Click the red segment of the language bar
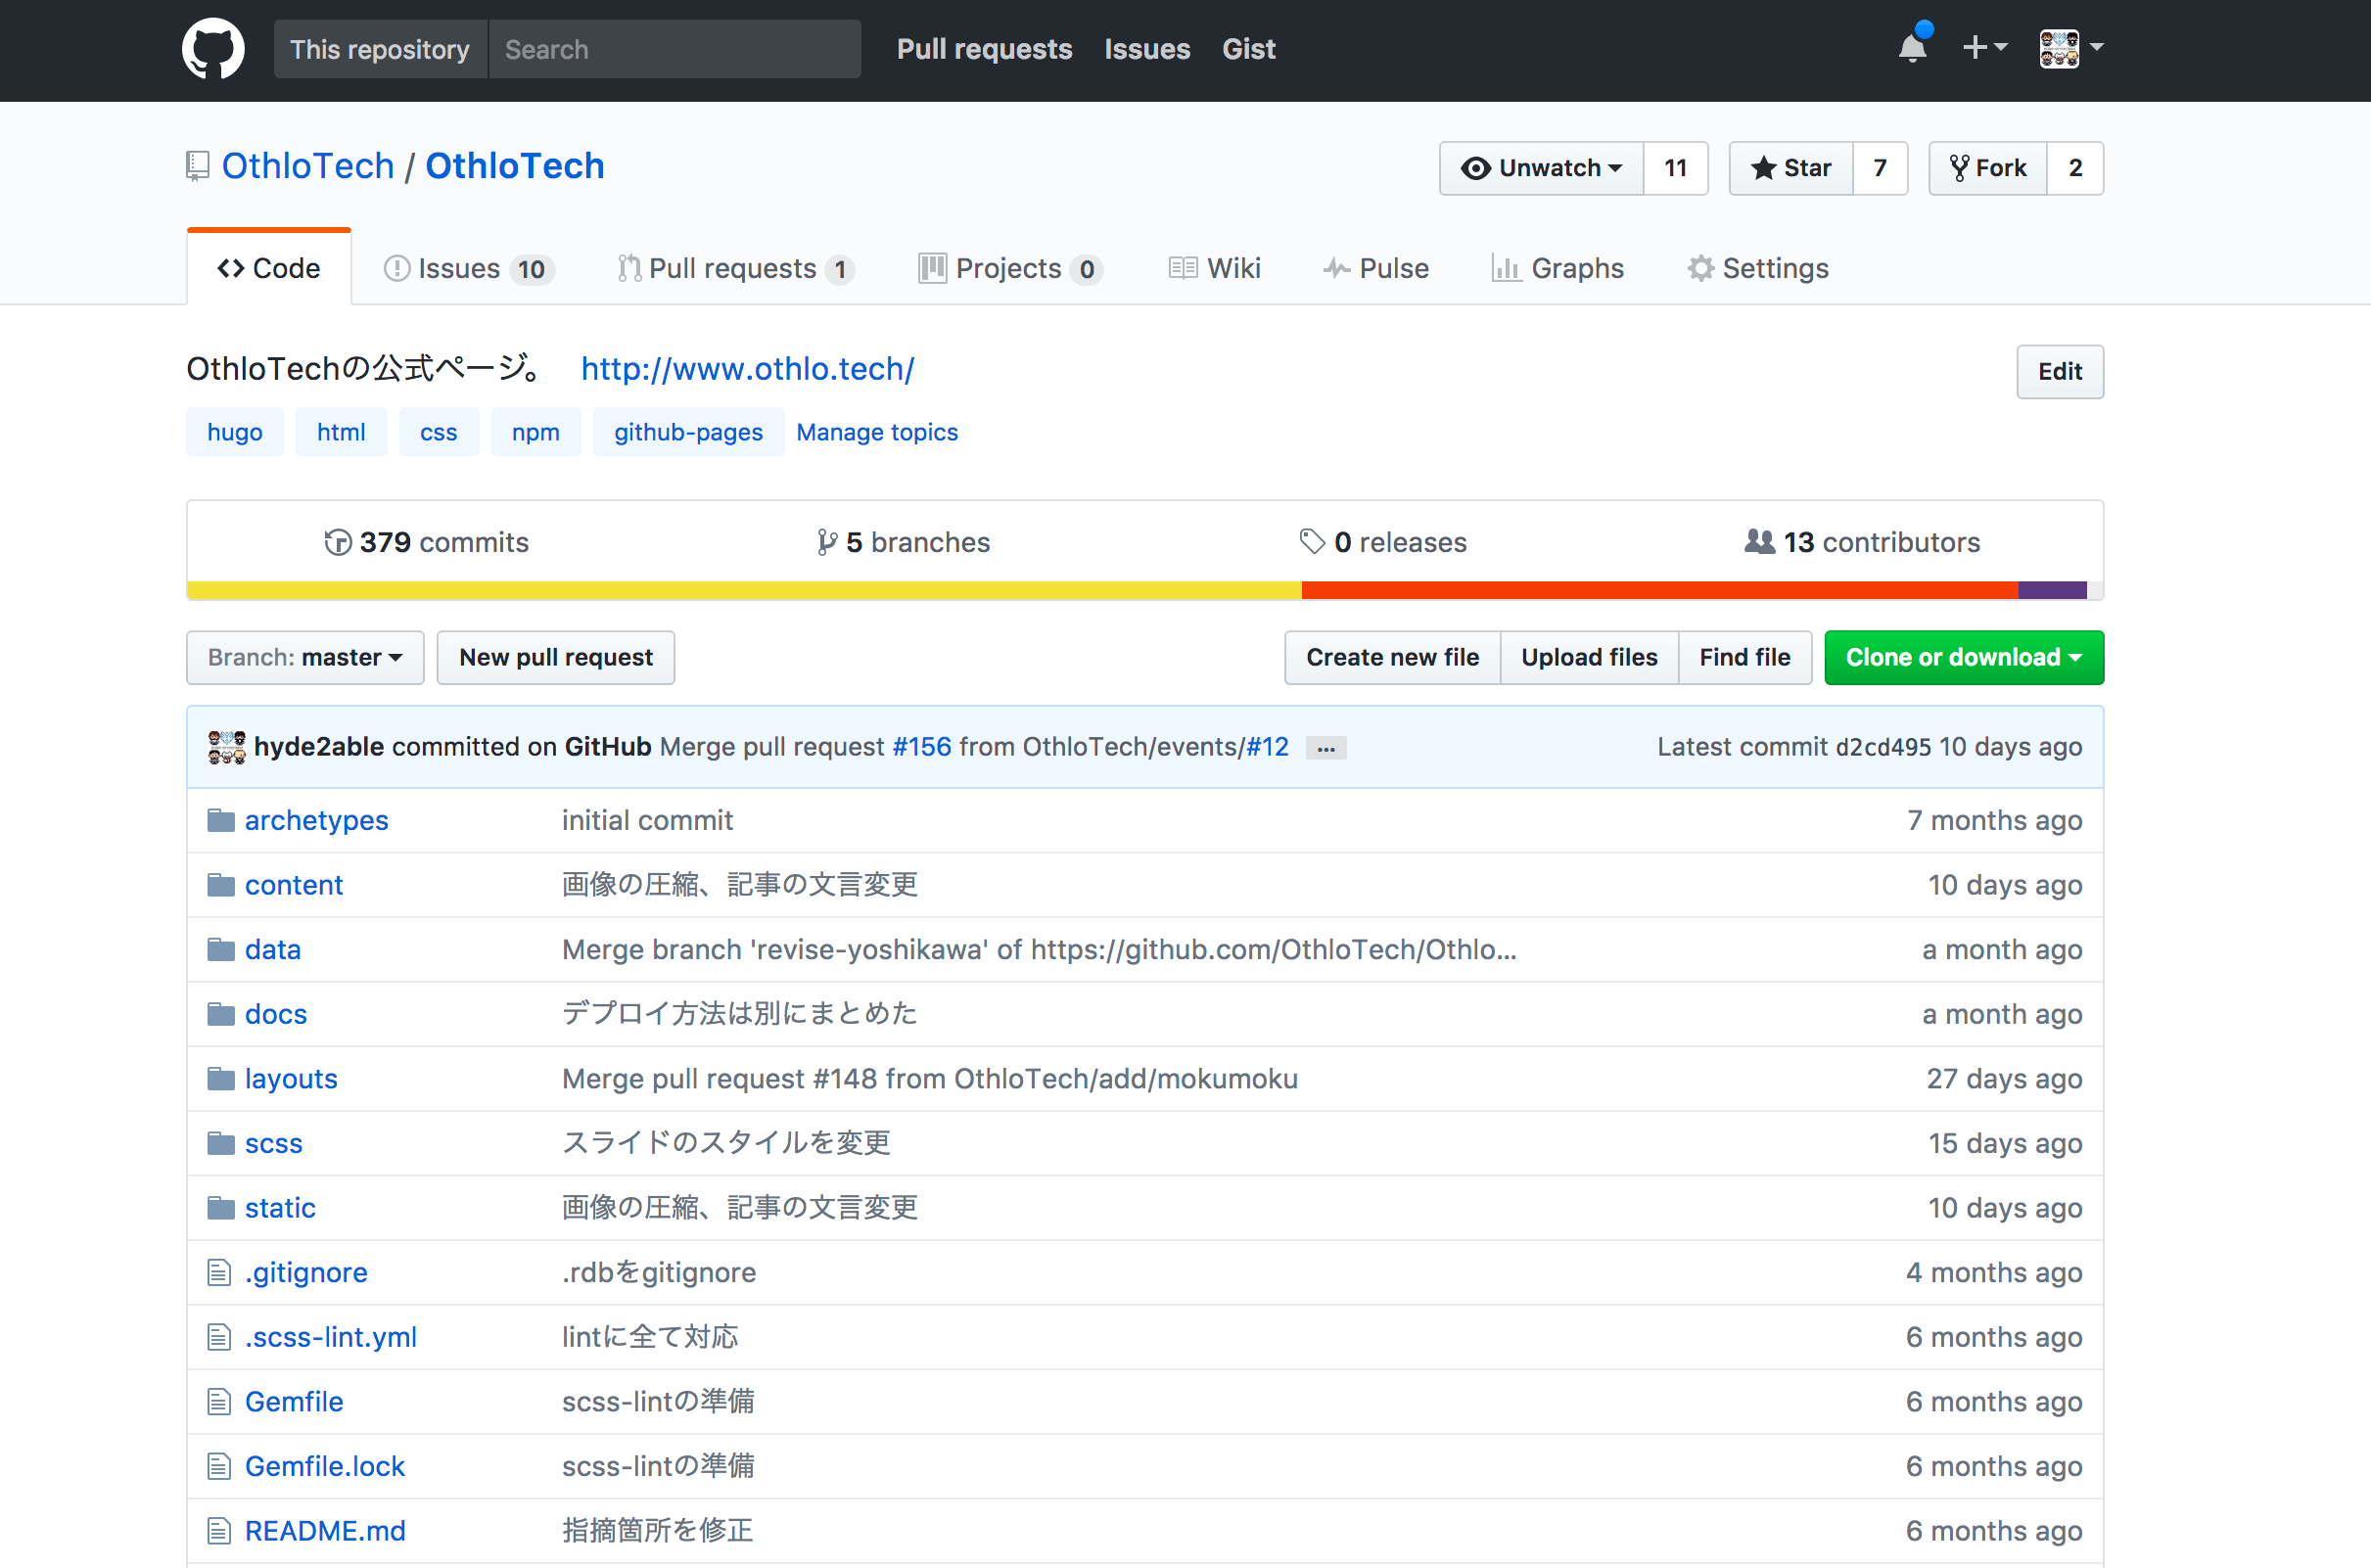Viewport: 2371px width, 1568px height. (x=1660, y=590)
